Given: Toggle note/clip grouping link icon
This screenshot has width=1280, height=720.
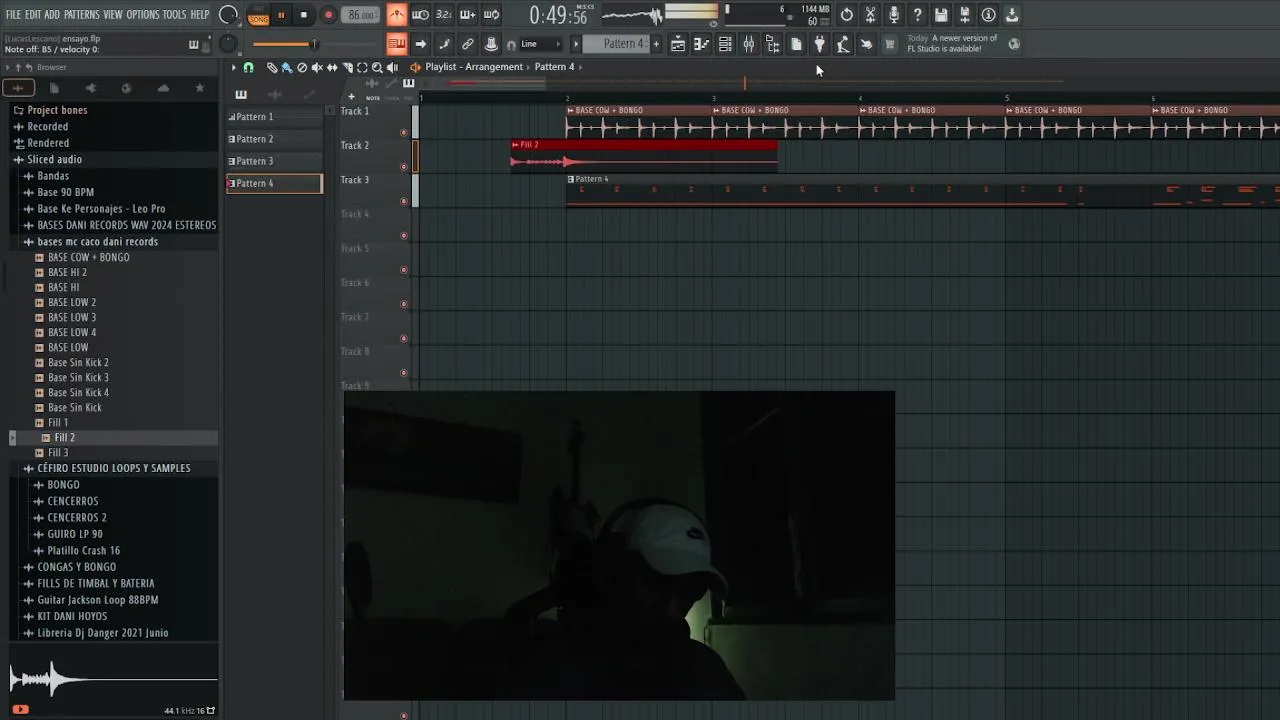Looking at the screenshot, I should point(467,44).
